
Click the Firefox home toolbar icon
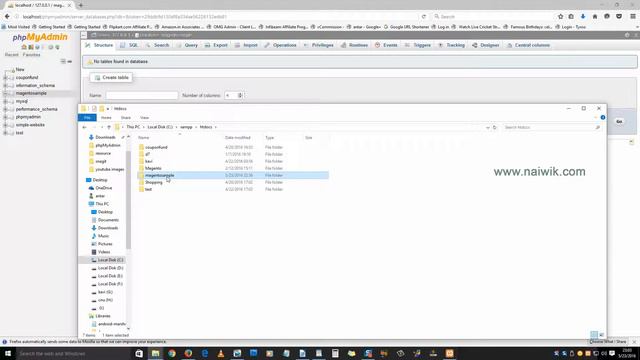pyautogui.click(x=595, y=16)
